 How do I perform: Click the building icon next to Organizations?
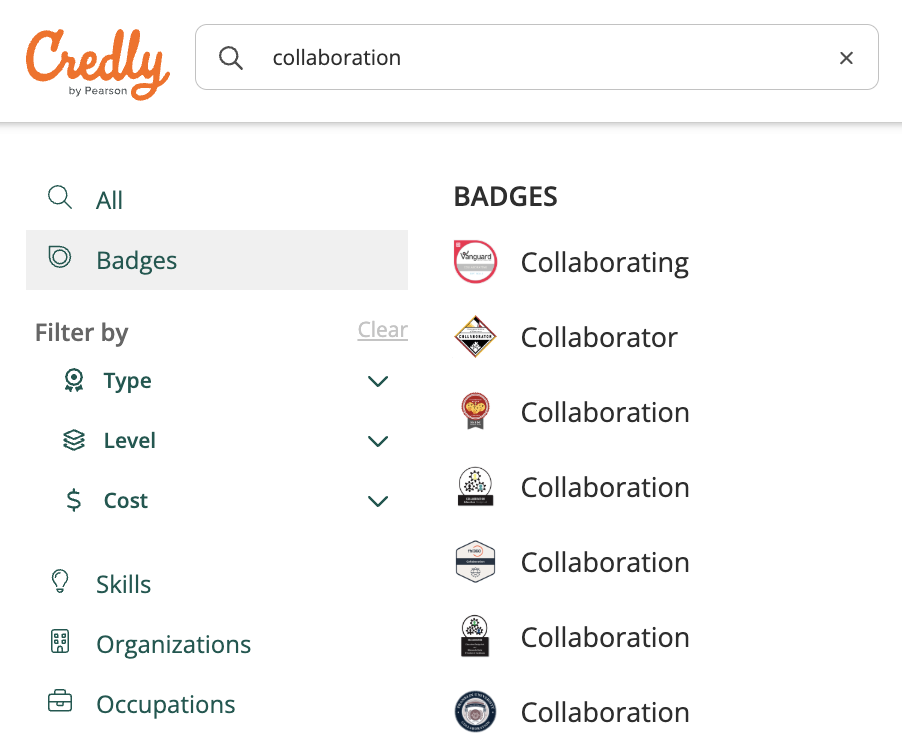[60, 643]
